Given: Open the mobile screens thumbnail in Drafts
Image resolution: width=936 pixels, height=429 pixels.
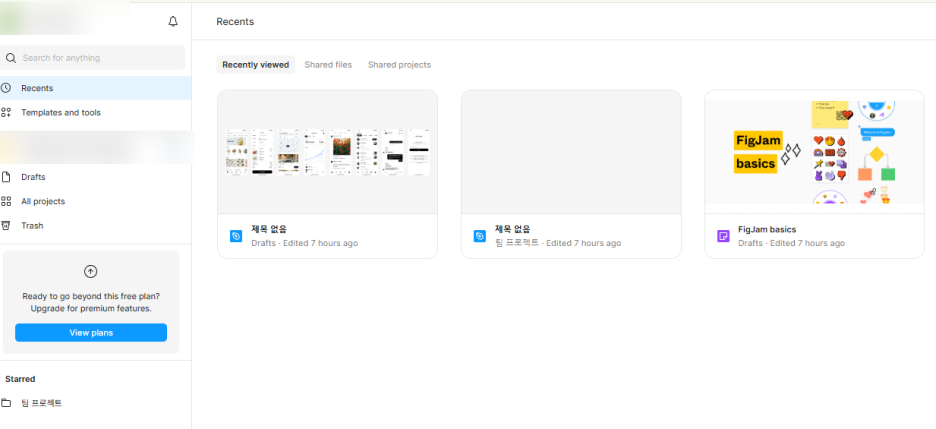Looking at the screenshot, I should [x=327, y=152].
